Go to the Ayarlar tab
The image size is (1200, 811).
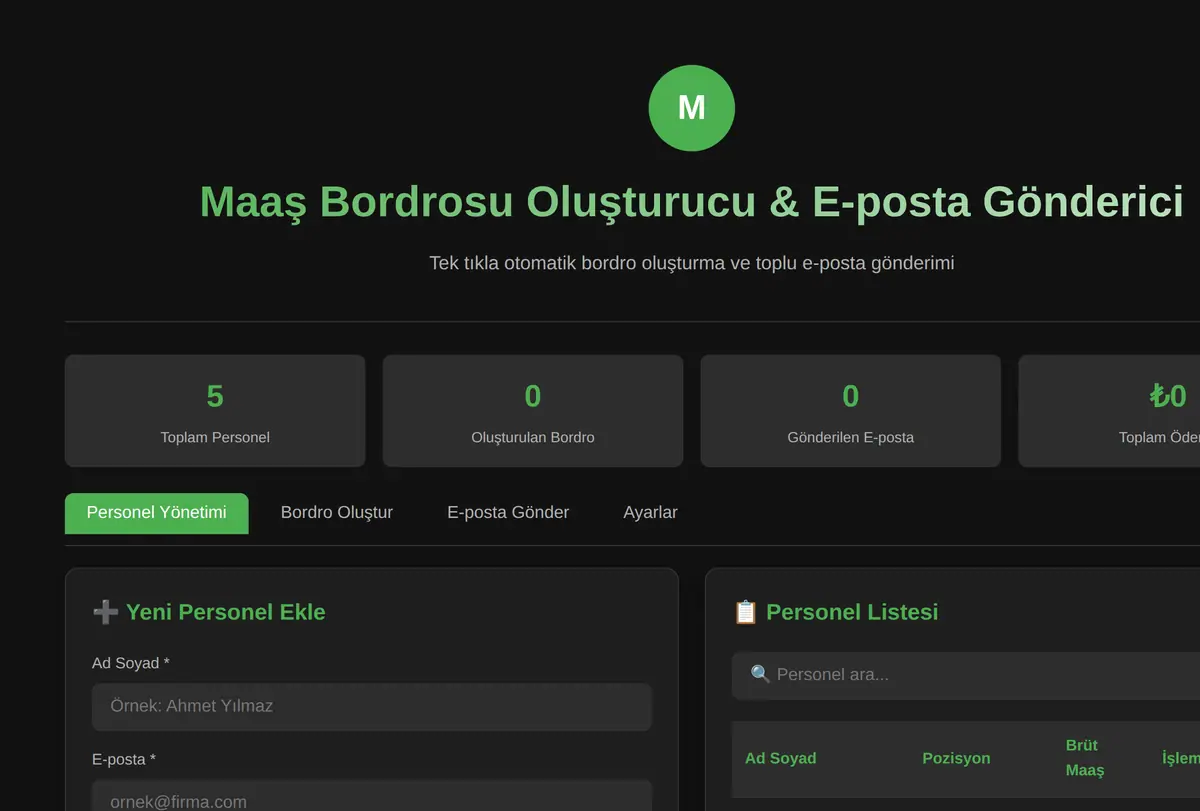pyautogui.click(x=650, y=513)
